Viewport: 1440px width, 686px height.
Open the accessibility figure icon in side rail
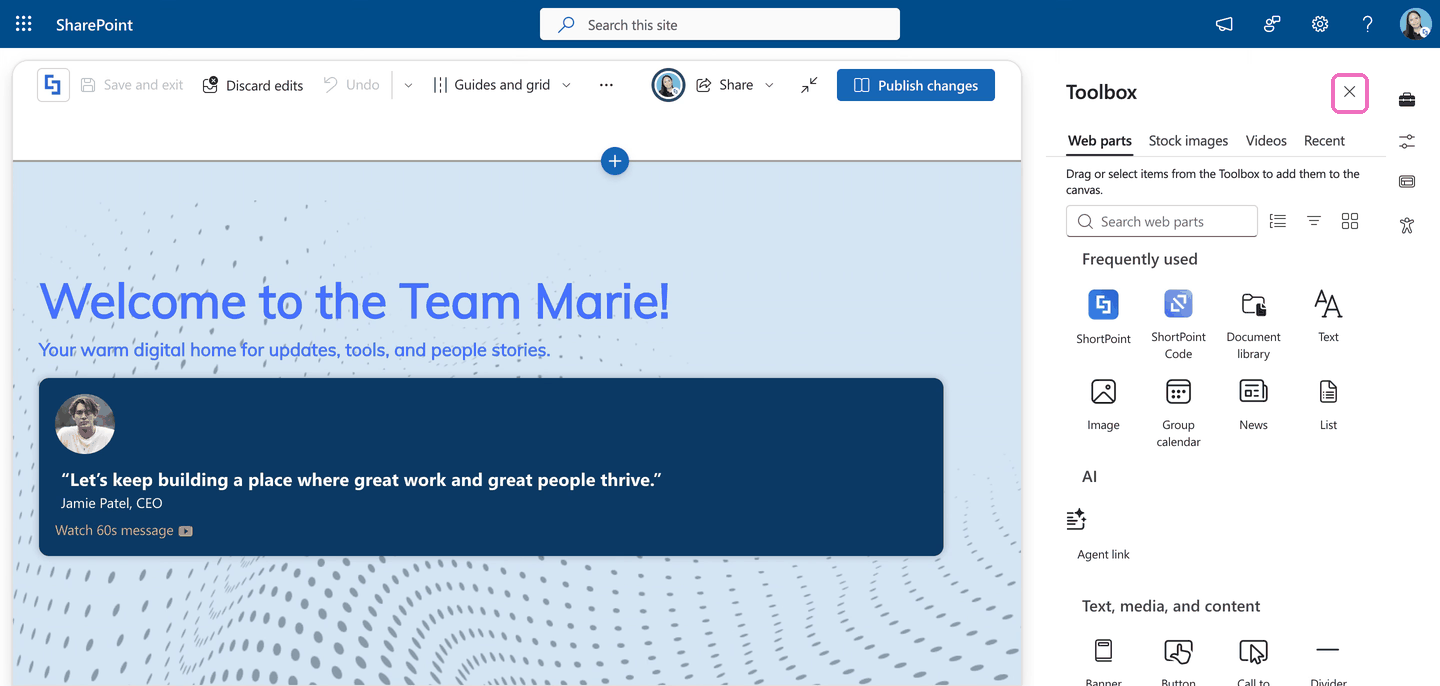point(1407,225)
